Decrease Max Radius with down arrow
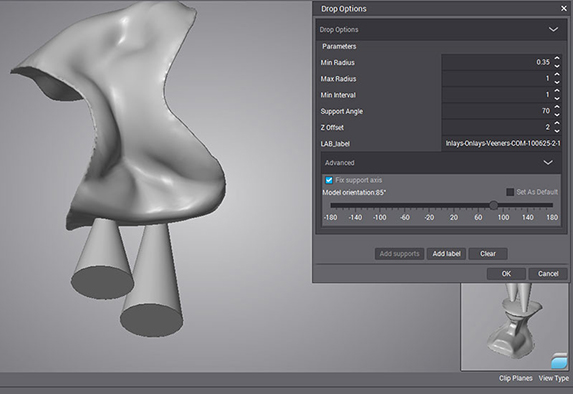This screenshot has height=394, width=573. [557, 82]
